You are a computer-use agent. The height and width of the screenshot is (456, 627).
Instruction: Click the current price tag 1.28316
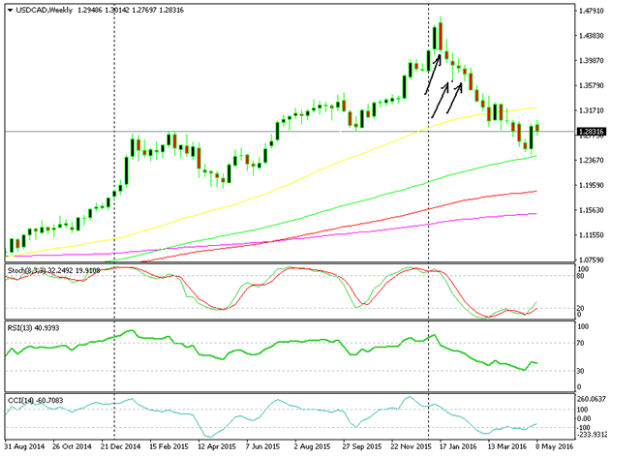click(592, 132)
